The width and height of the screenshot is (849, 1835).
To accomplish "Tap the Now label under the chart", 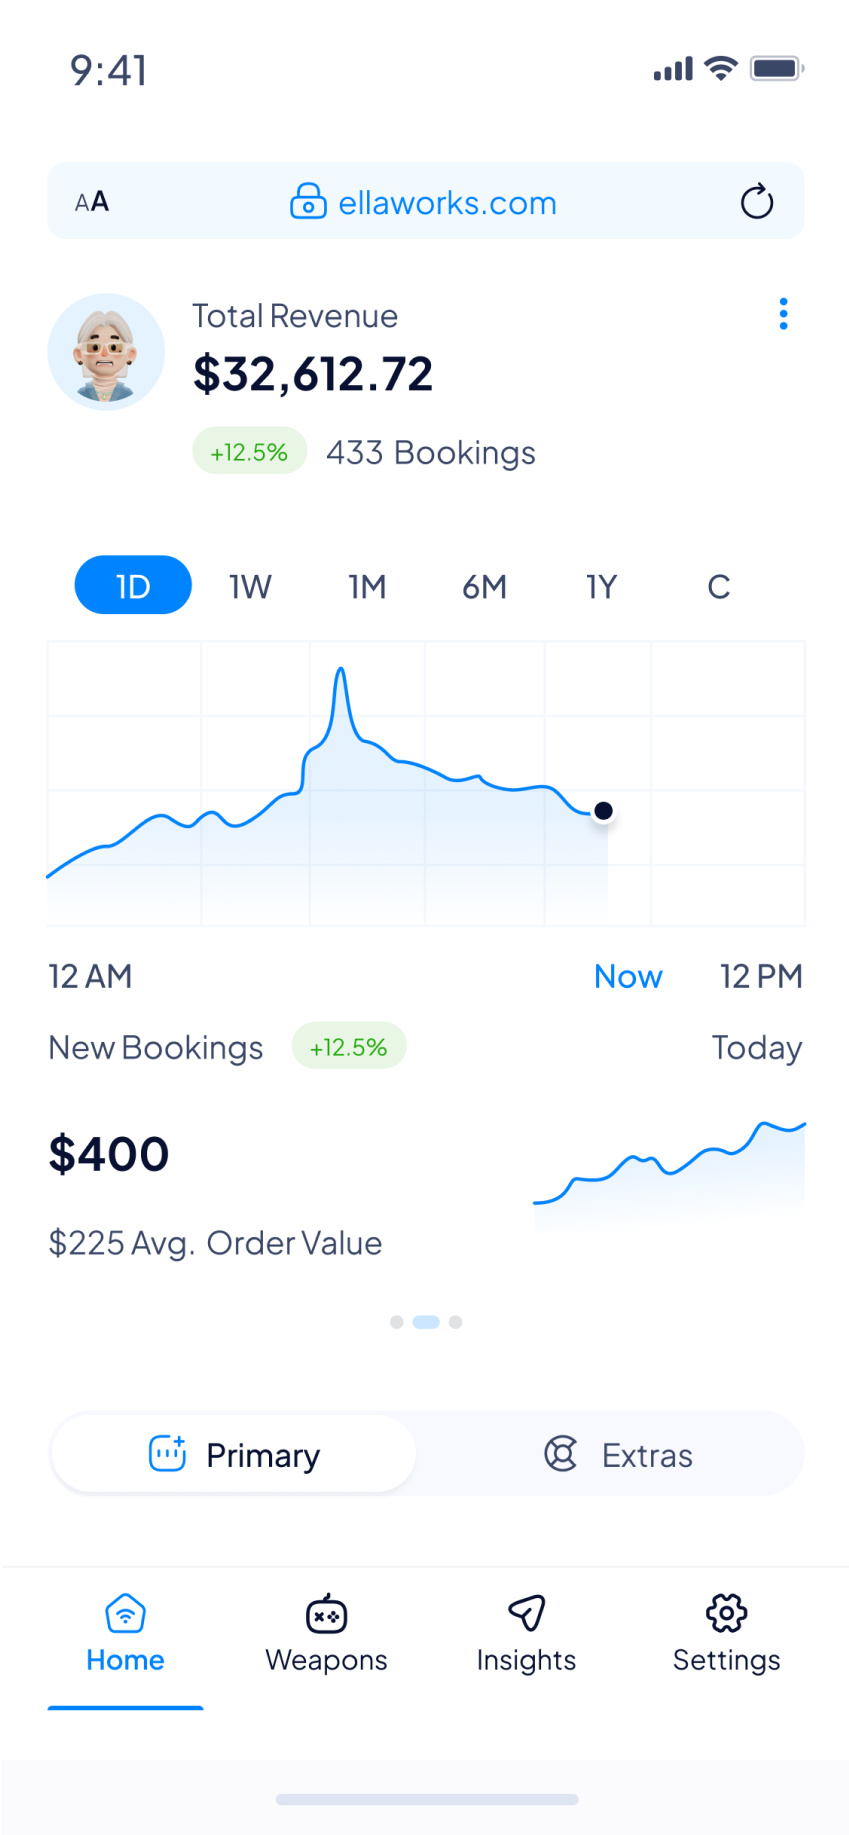I will (x=628, y=976).
